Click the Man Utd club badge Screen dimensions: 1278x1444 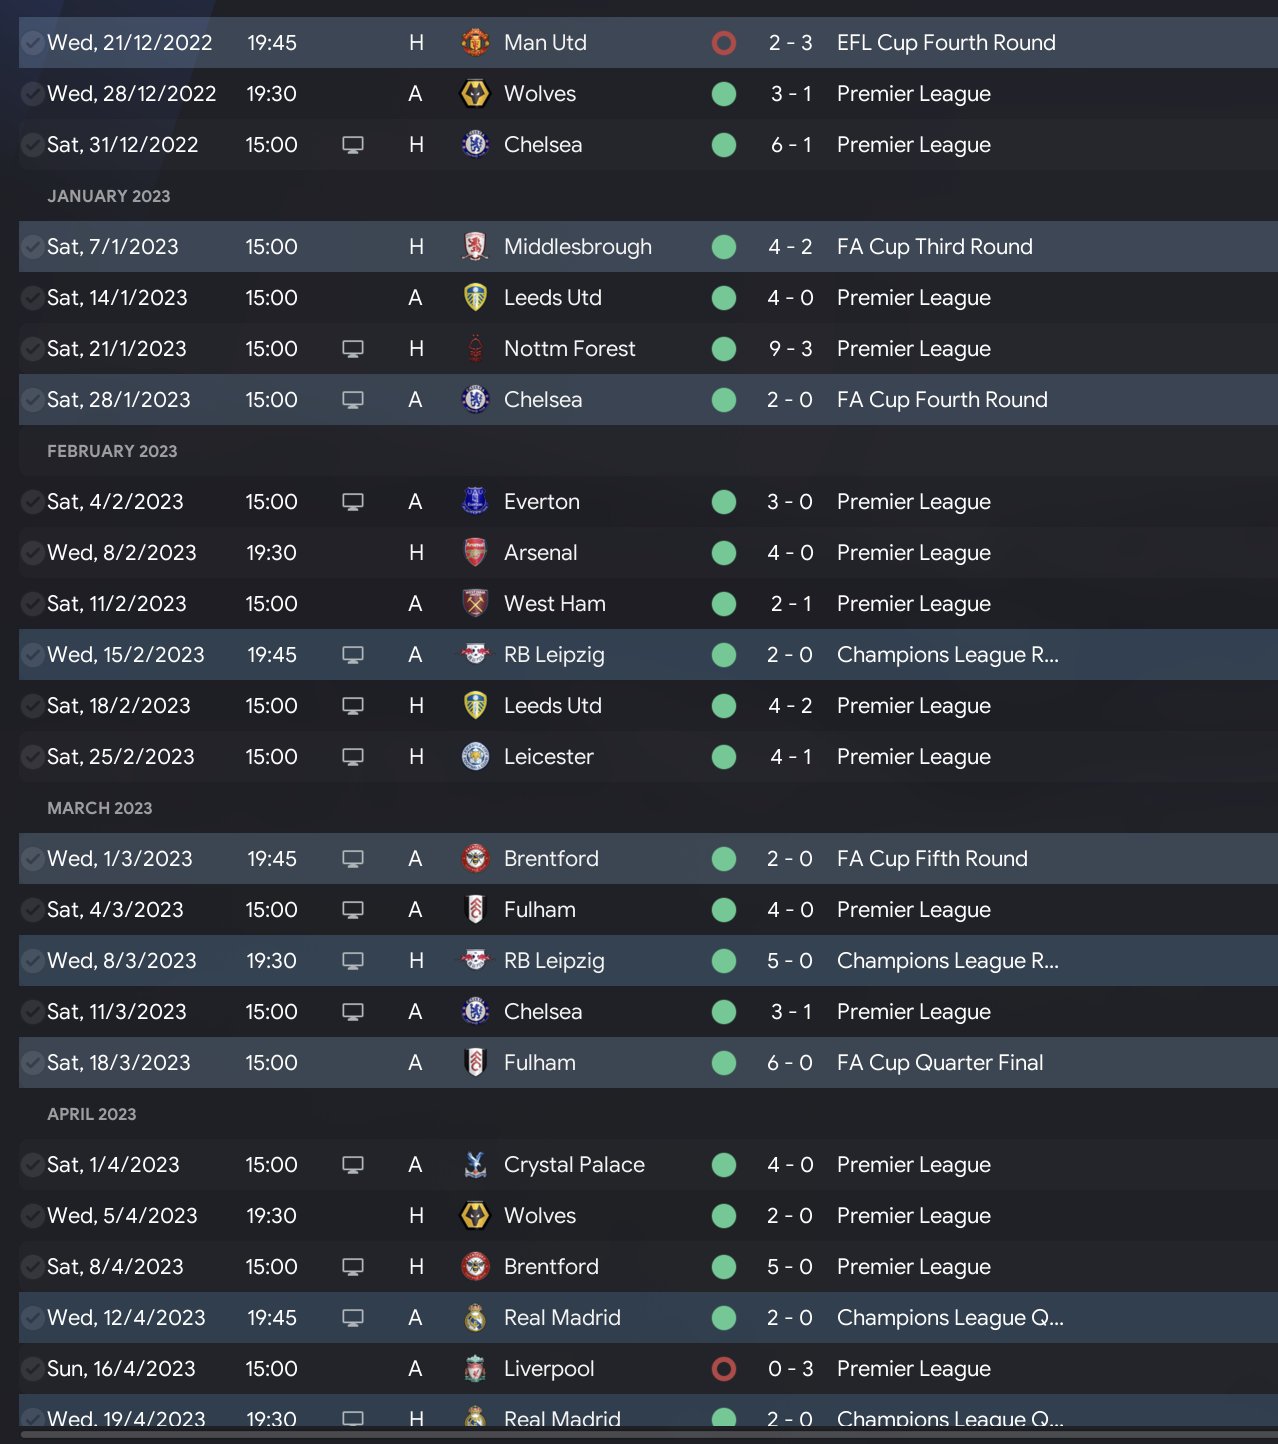pyautogui.click(x=475, y=43)
